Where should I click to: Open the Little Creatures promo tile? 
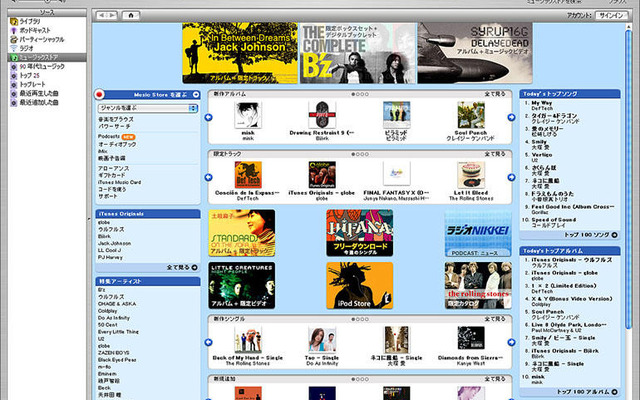click(x=242, y=285)
